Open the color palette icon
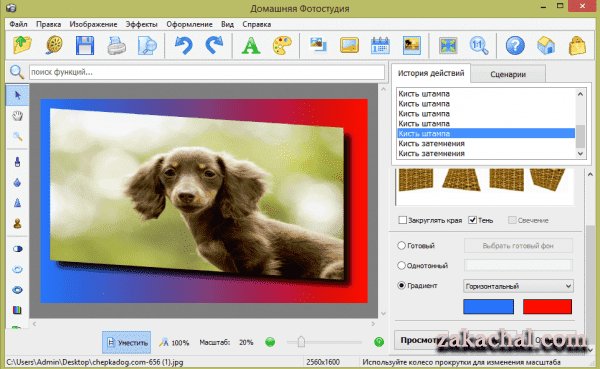The image size is (600, 369). (282, 45)
